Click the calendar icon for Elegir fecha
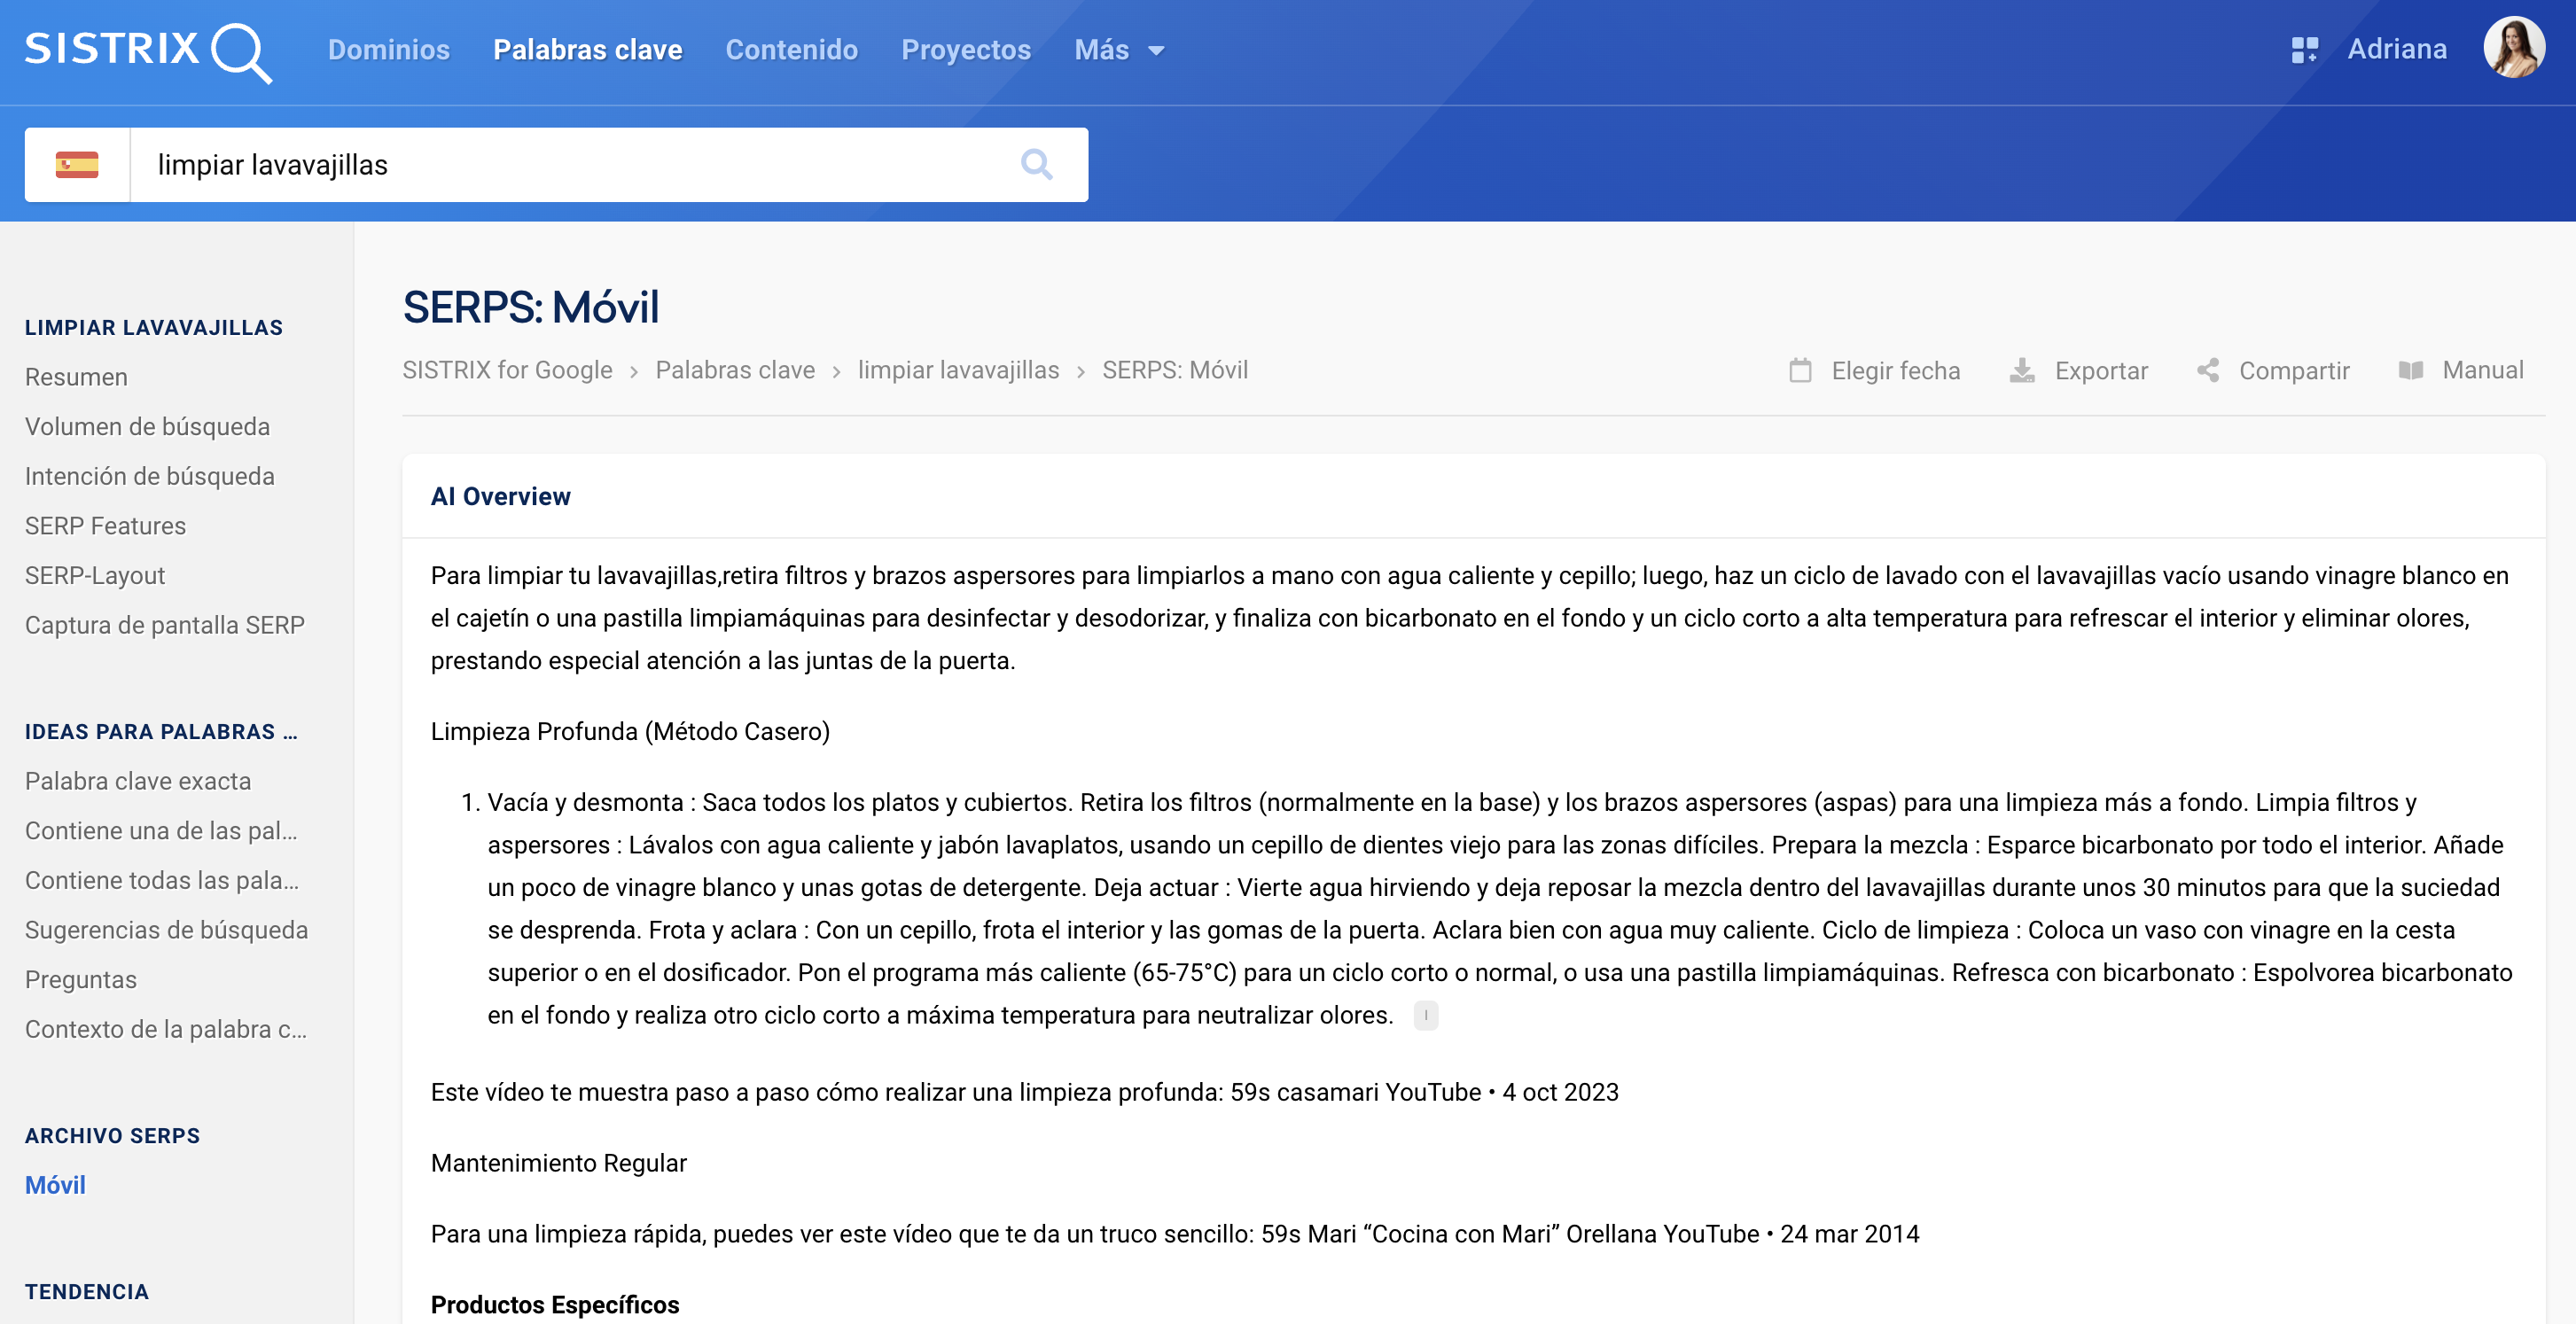The image size is (2576, 1324). coord(1800,371)
